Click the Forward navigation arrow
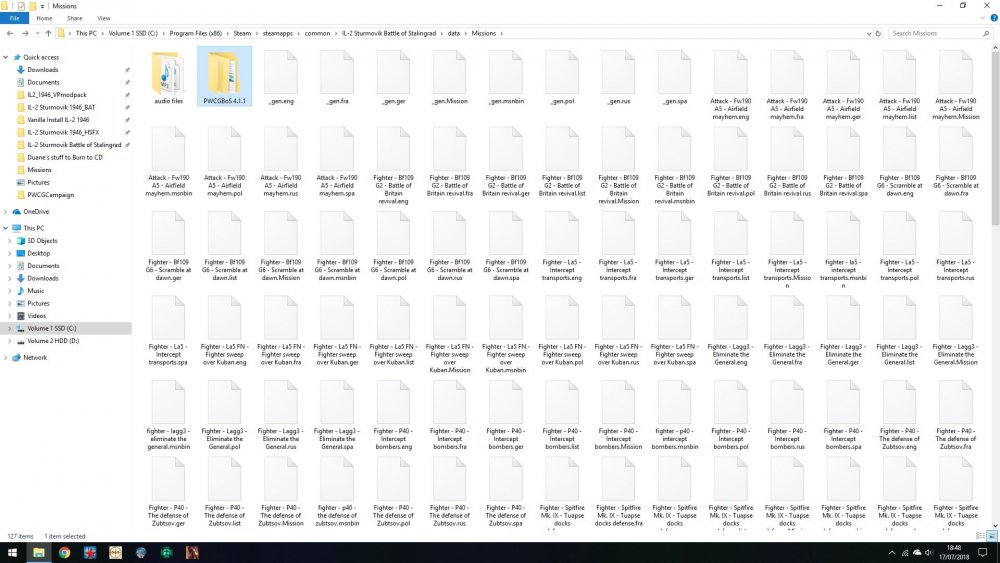 (25, 33)
